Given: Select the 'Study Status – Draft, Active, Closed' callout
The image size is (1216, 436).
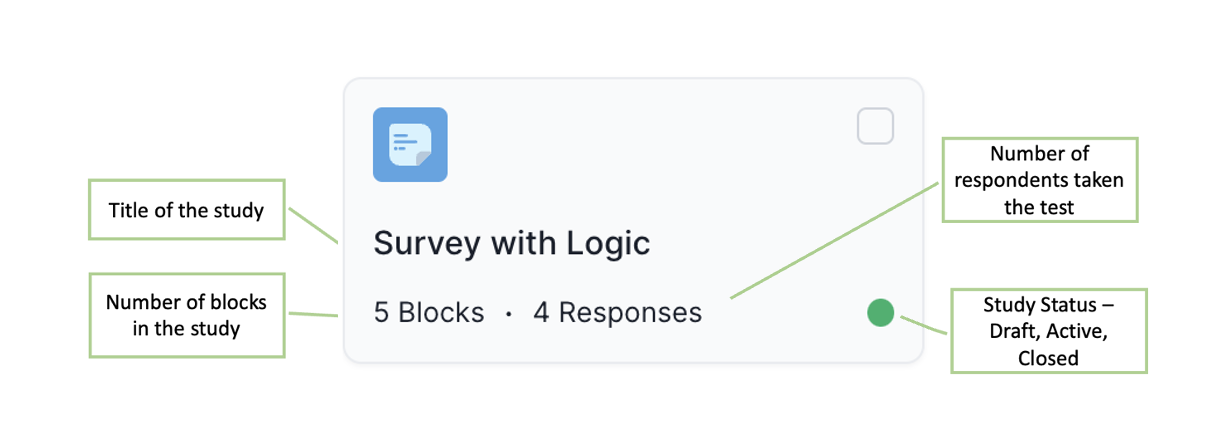Looking at the screenshot, I should 1048,331.
